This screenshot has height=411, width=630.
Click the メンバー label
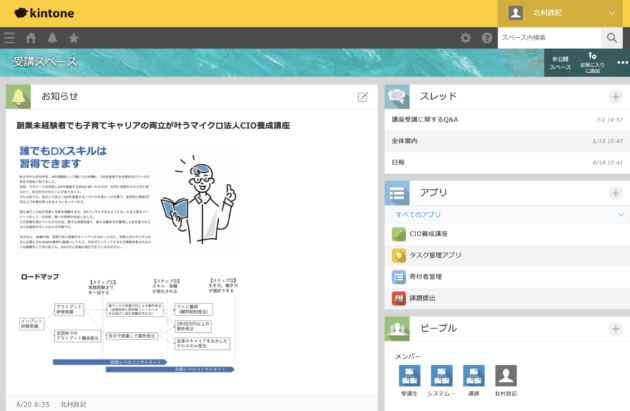click(408, 356)
